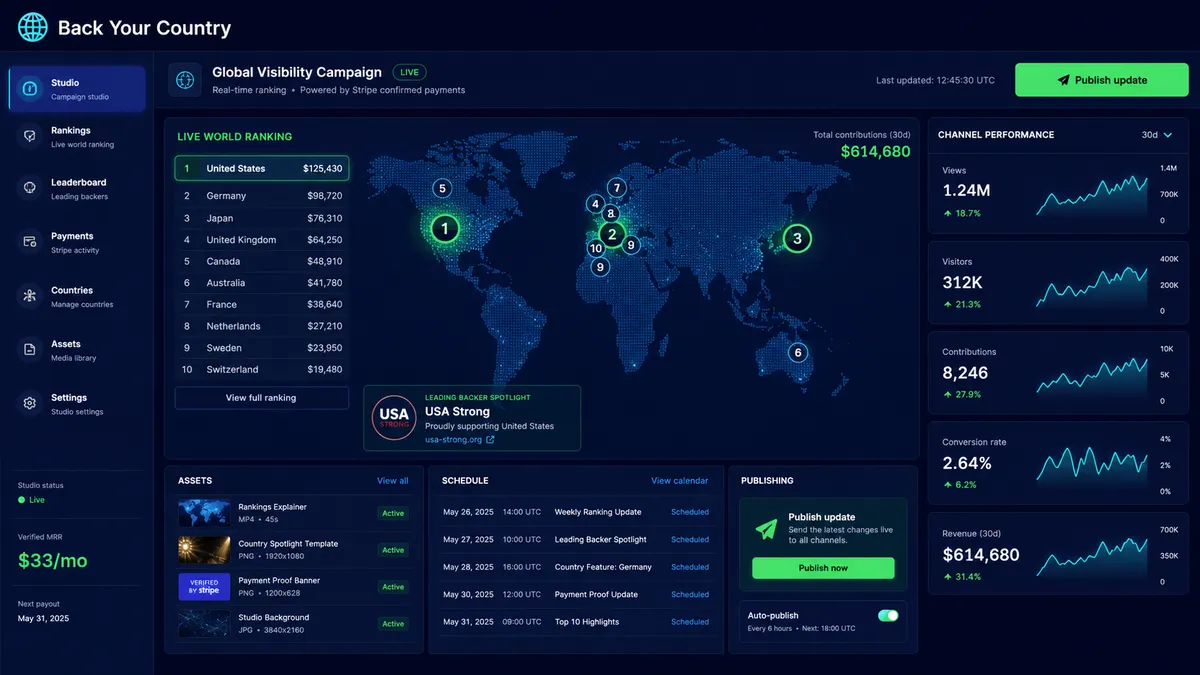The width and height of the screenshot is (1200, 675).
Task: Click View all link in Assets
Action: click(392, 481)
